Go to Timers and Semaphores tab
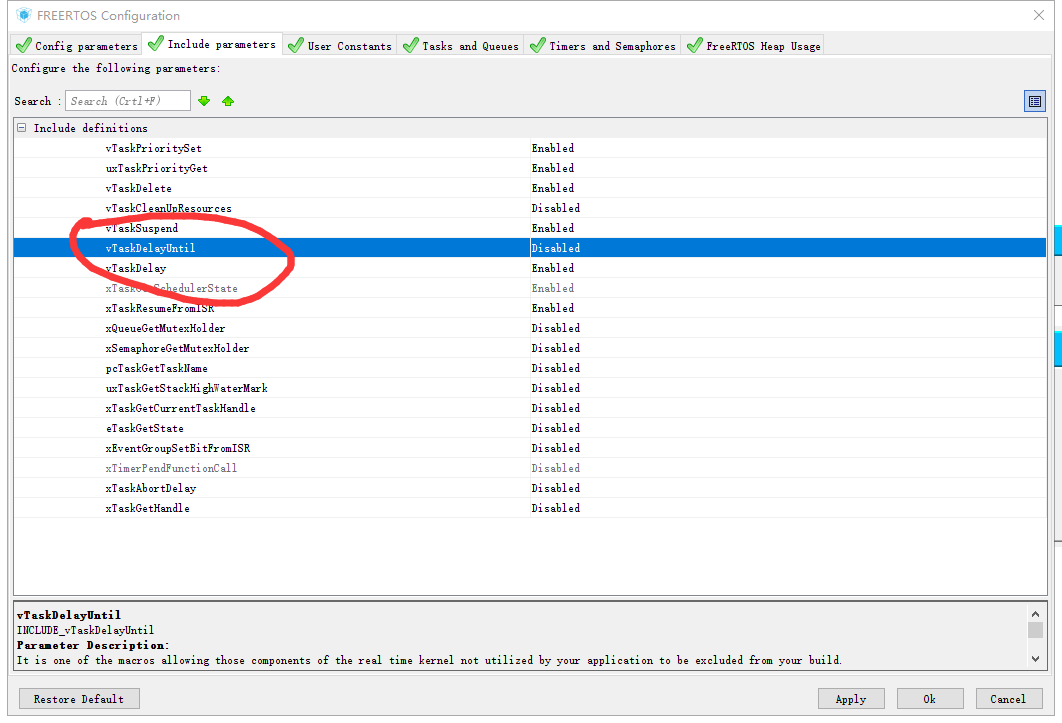 pos(603,45)
